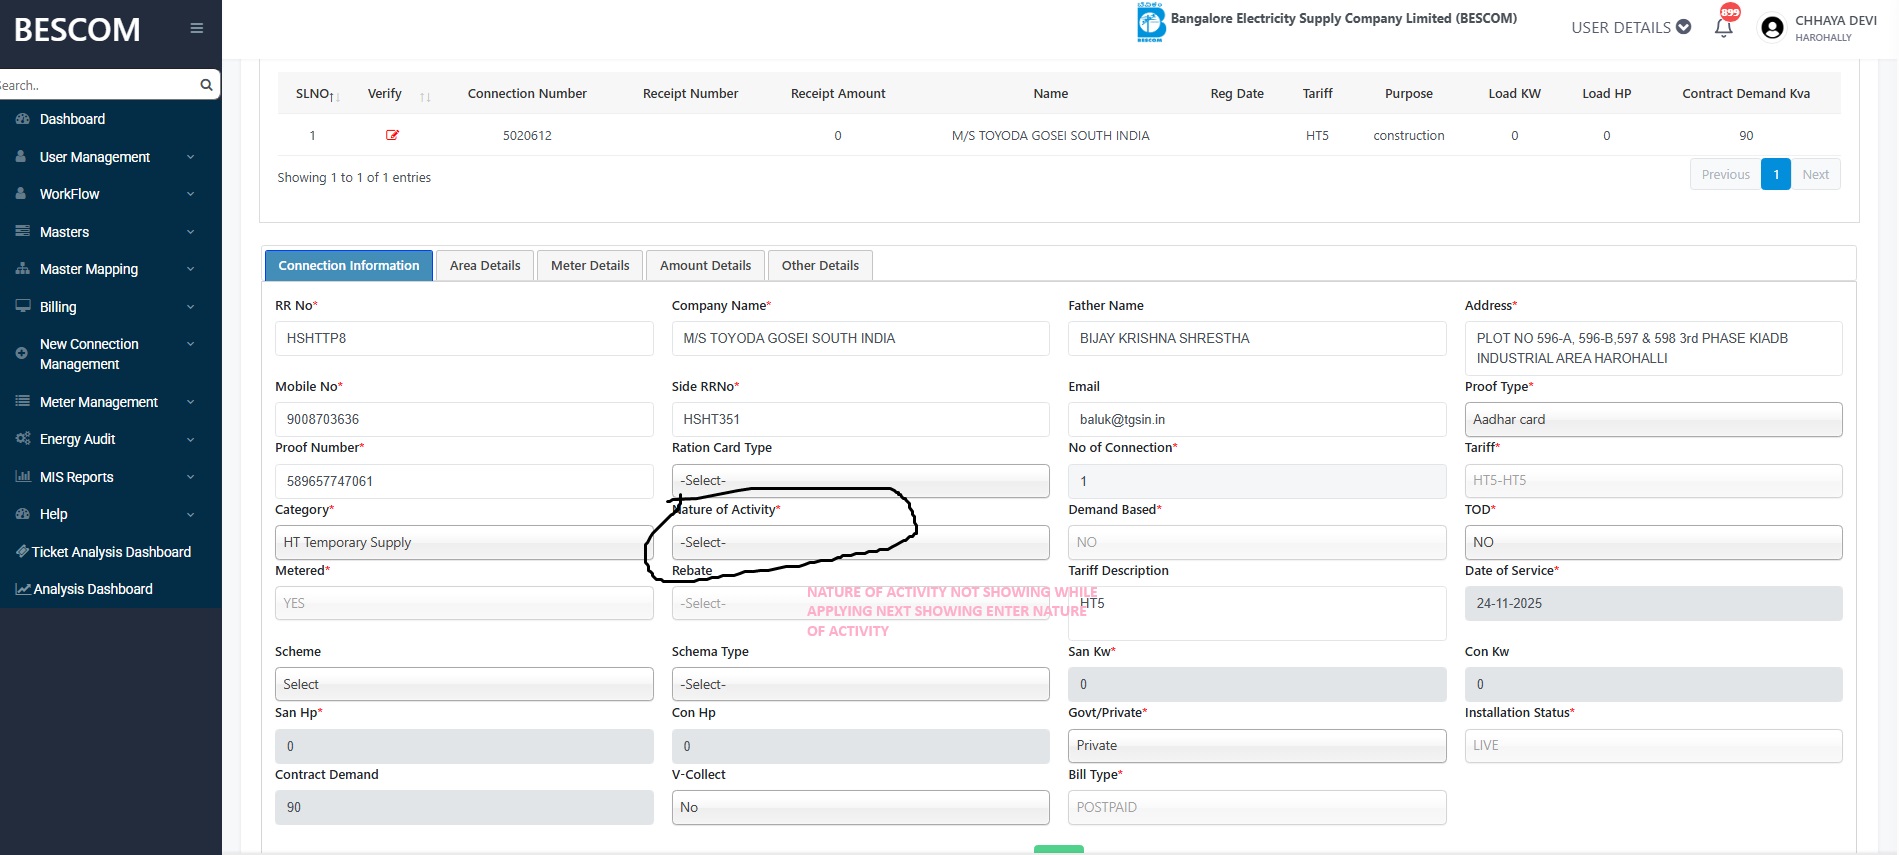The width and height of the screenshot is (1899, 855).
Task: Toggle the hamburger sidebar menu icon
Action: pos(197,28)
